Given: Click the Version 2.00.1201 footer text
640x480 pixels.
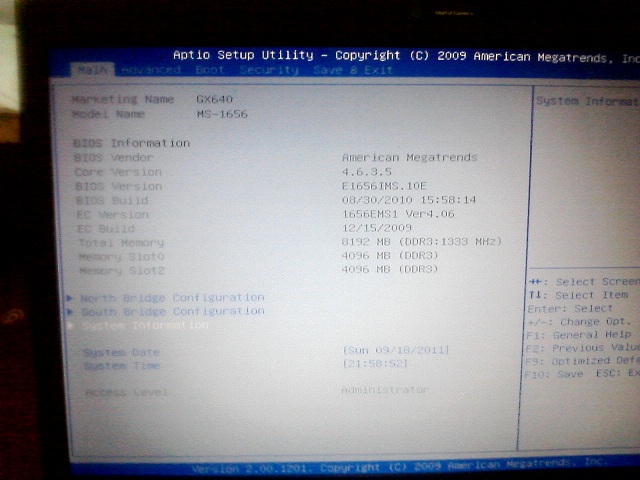Looking at the screenshot, I should click(251, 469).
